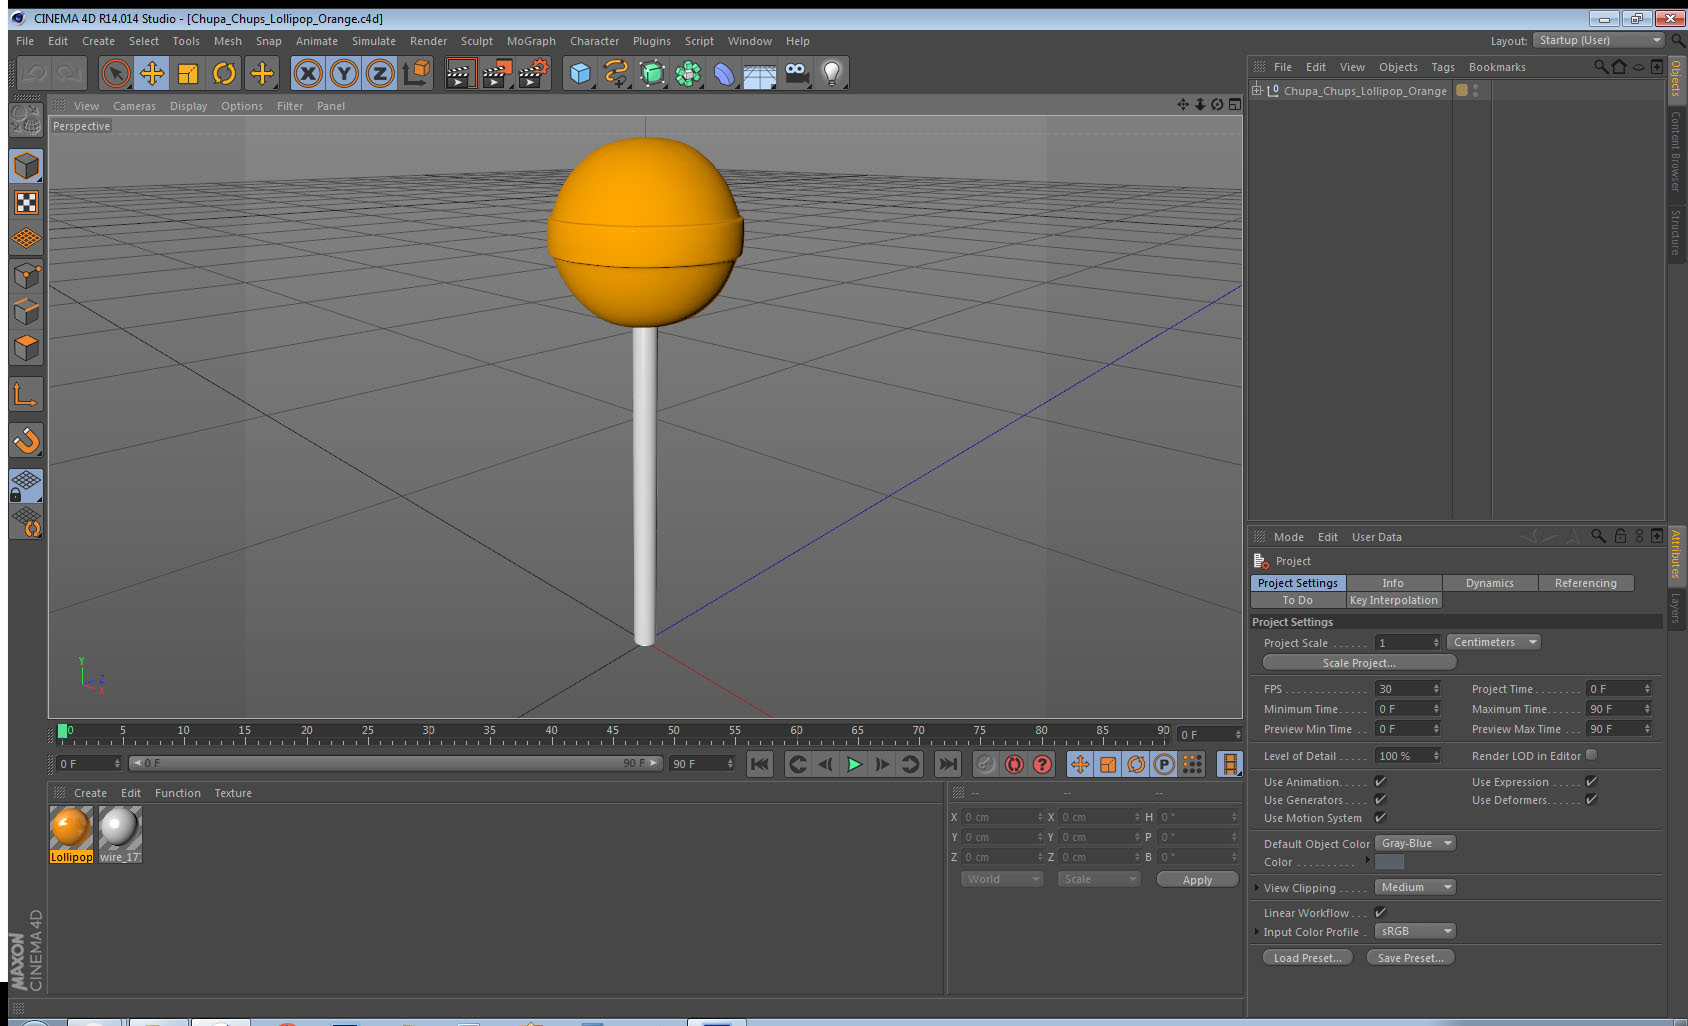Toggle Y axis lock
The width and height of the screenshot is (1688, 1026).
344,73
